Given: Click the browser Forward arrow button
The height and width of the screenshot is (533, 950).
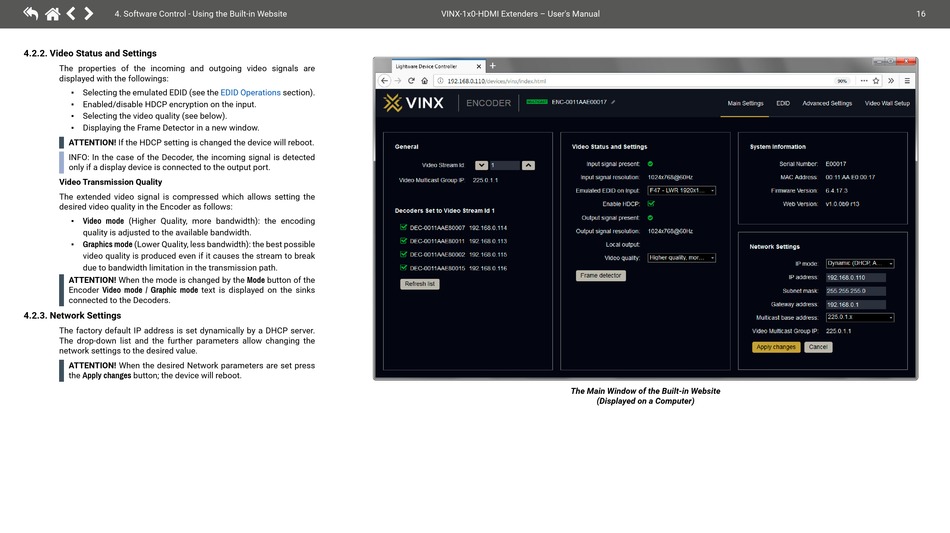Looking at the screenshot, I should pyautogui.click(x=398, y=81).
